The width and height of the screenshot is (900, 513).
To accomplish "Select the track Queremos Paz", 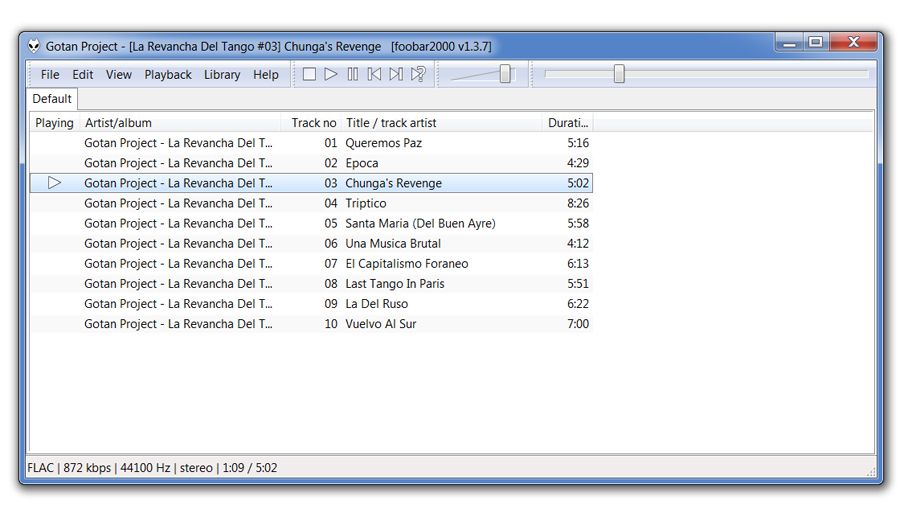I will (383, 143).
